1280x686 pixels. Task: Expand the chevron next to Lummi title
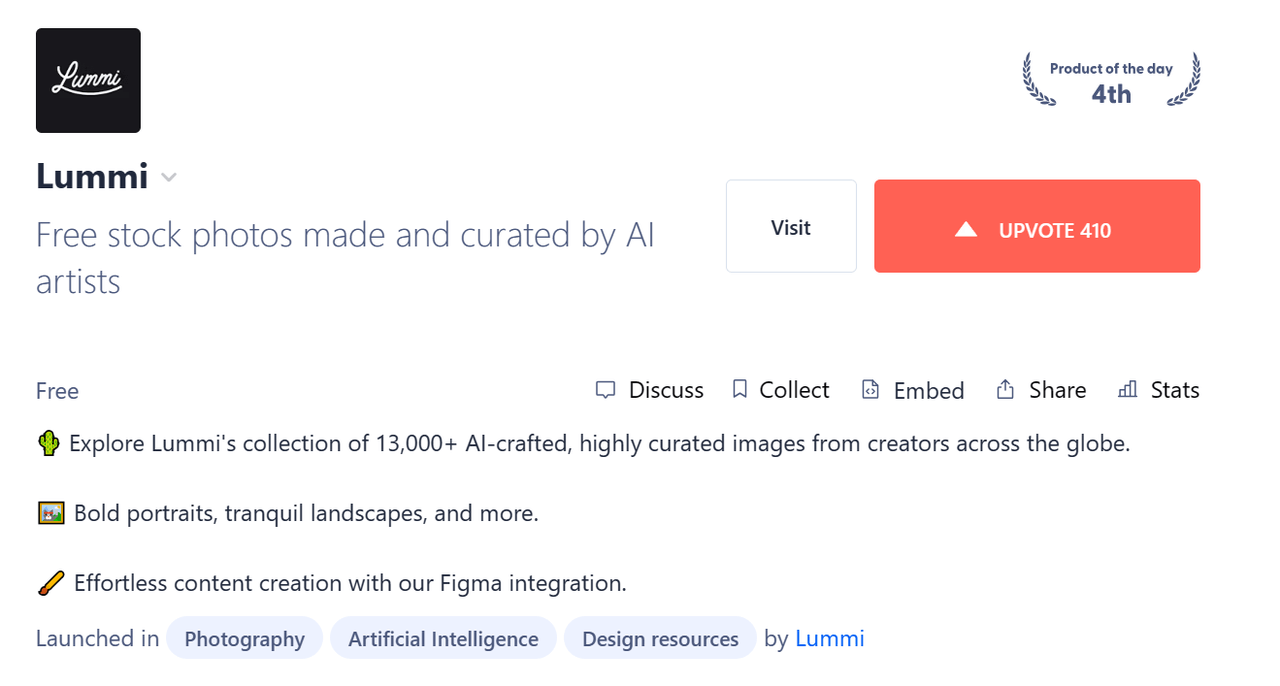pos(169,178)
